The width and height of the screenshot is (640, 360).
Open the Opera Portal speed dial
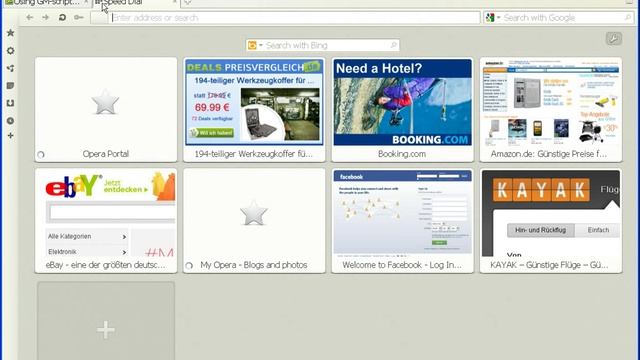click(106, 110)
